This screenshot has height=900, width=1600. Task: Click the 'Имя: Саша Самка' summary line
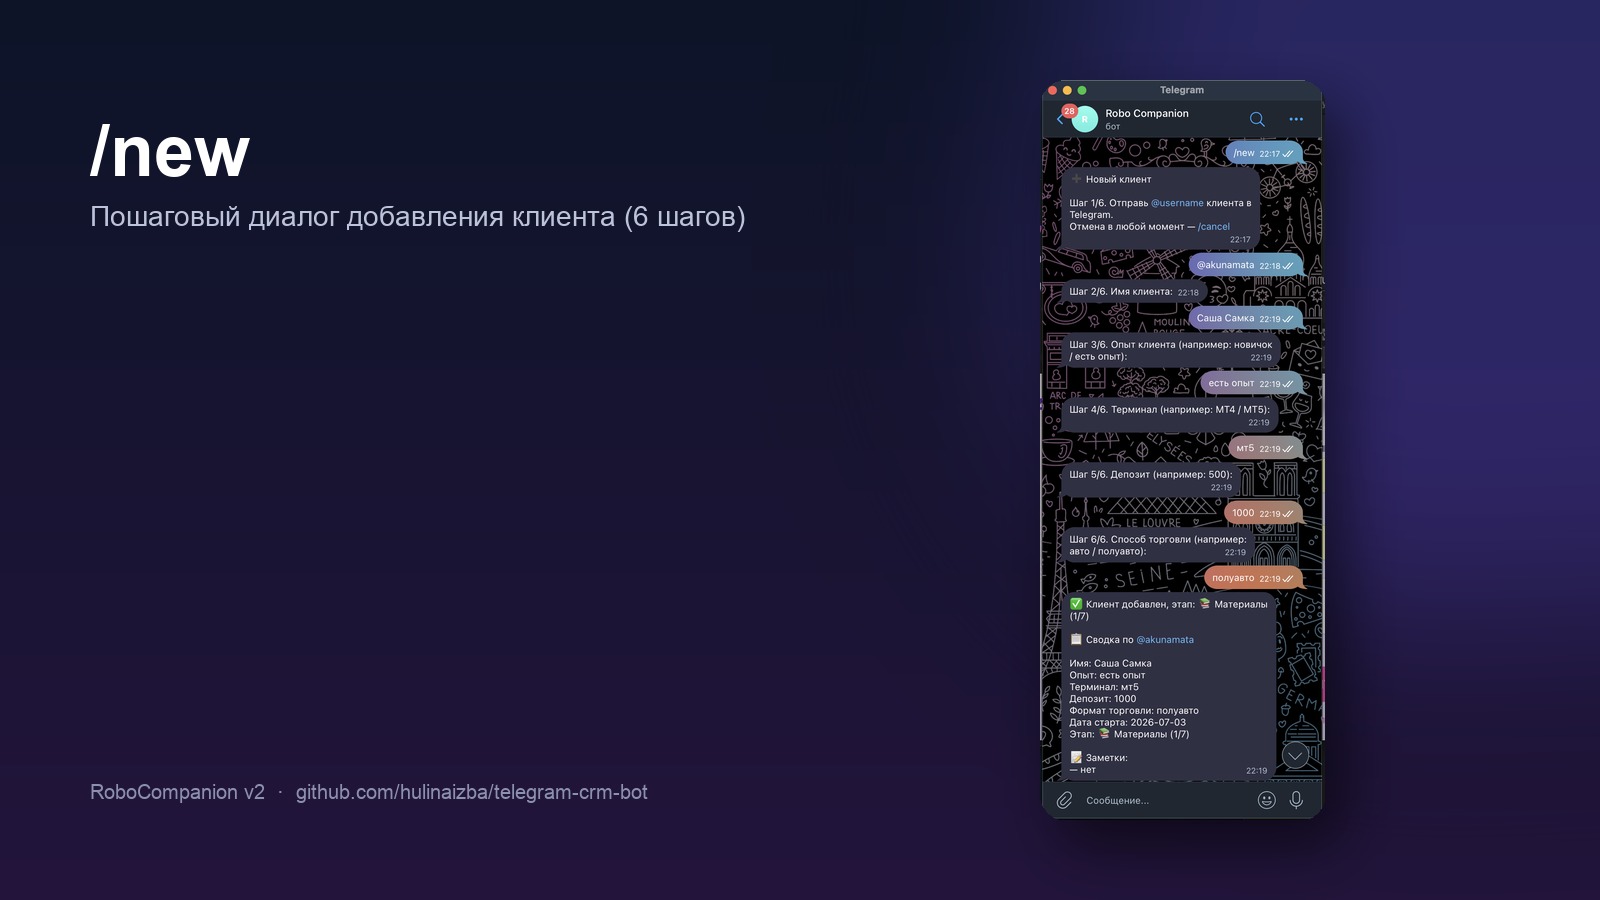(1110, 663)
